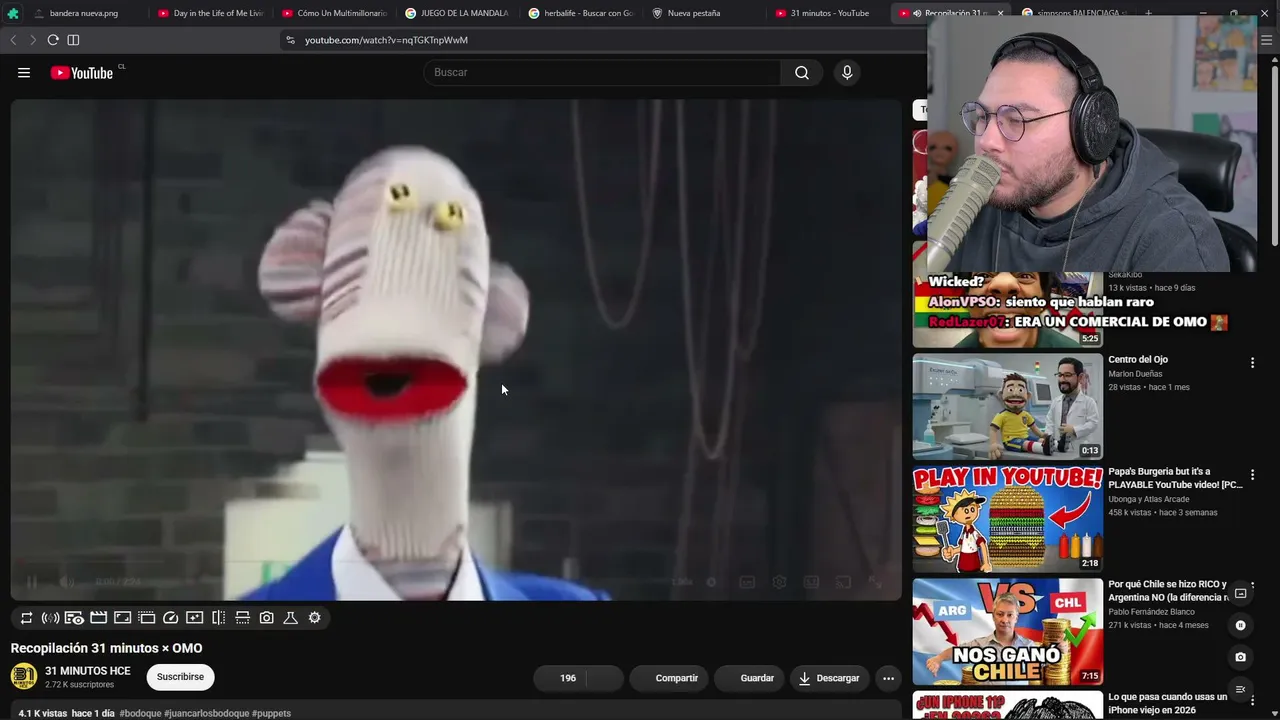Image resolution: width=1280 pixels, height=720 pixels.
Task: Switch to the herbalife search tab
Action: pos(581,13)
